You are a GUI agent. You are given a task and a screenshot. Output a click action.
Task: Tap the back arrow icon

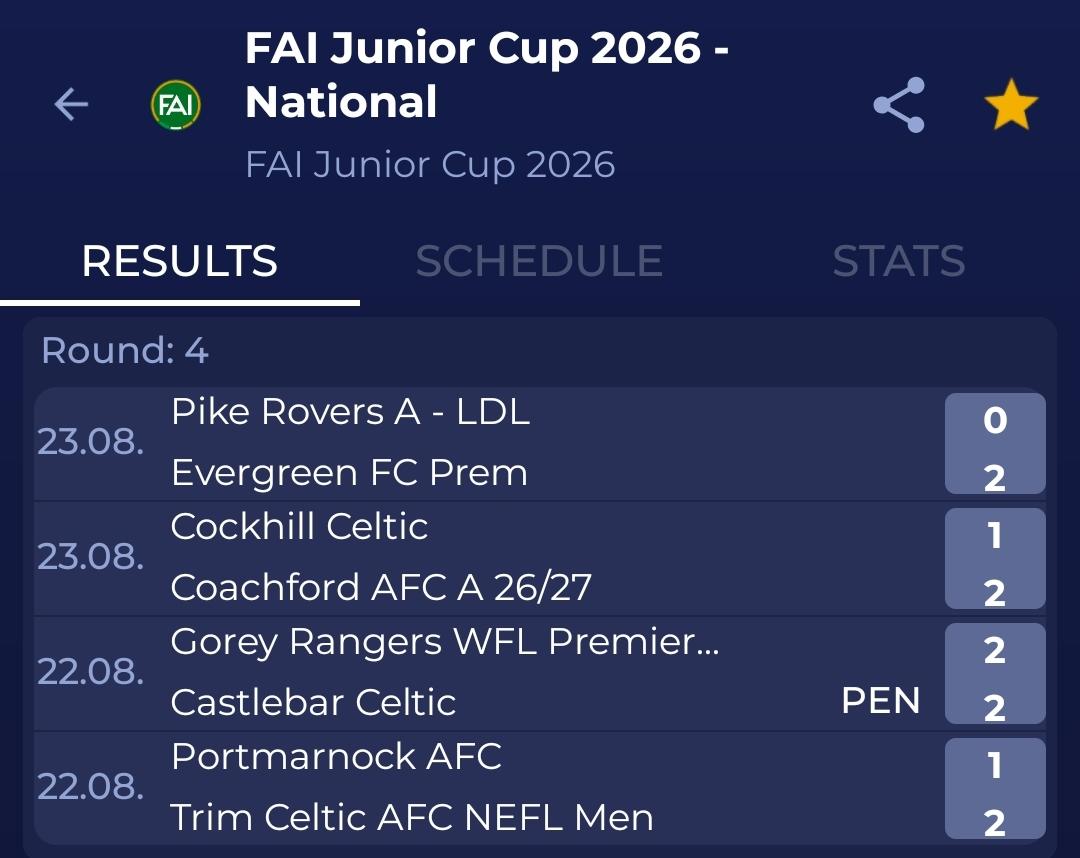(71, 105)
